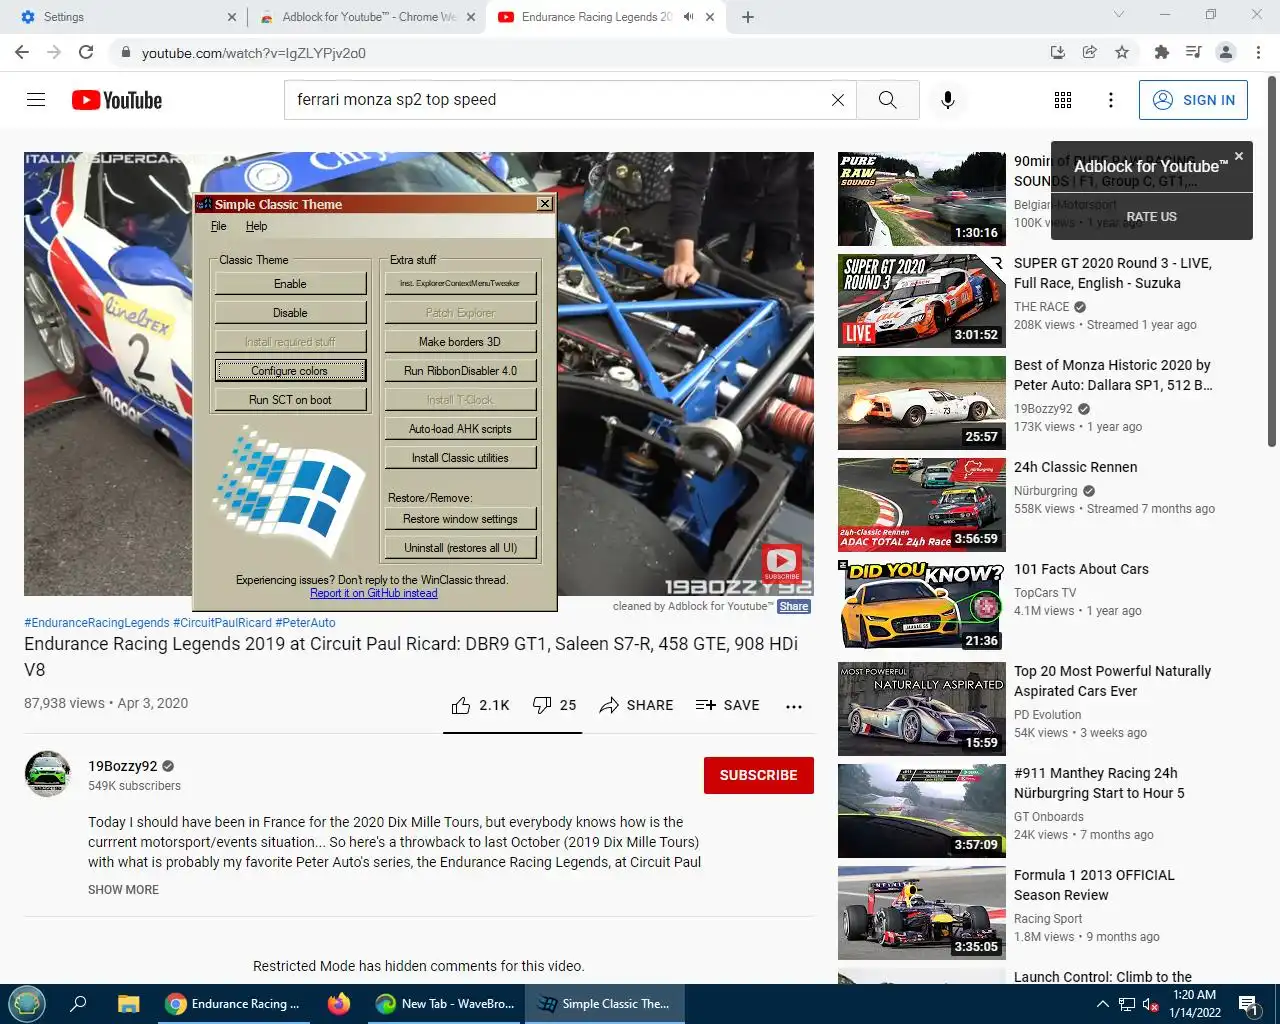This screenshot has height=1024, width=1280.
Task: Clear the search box with the X
Action: pyautogui.click(x=838, y=100)
